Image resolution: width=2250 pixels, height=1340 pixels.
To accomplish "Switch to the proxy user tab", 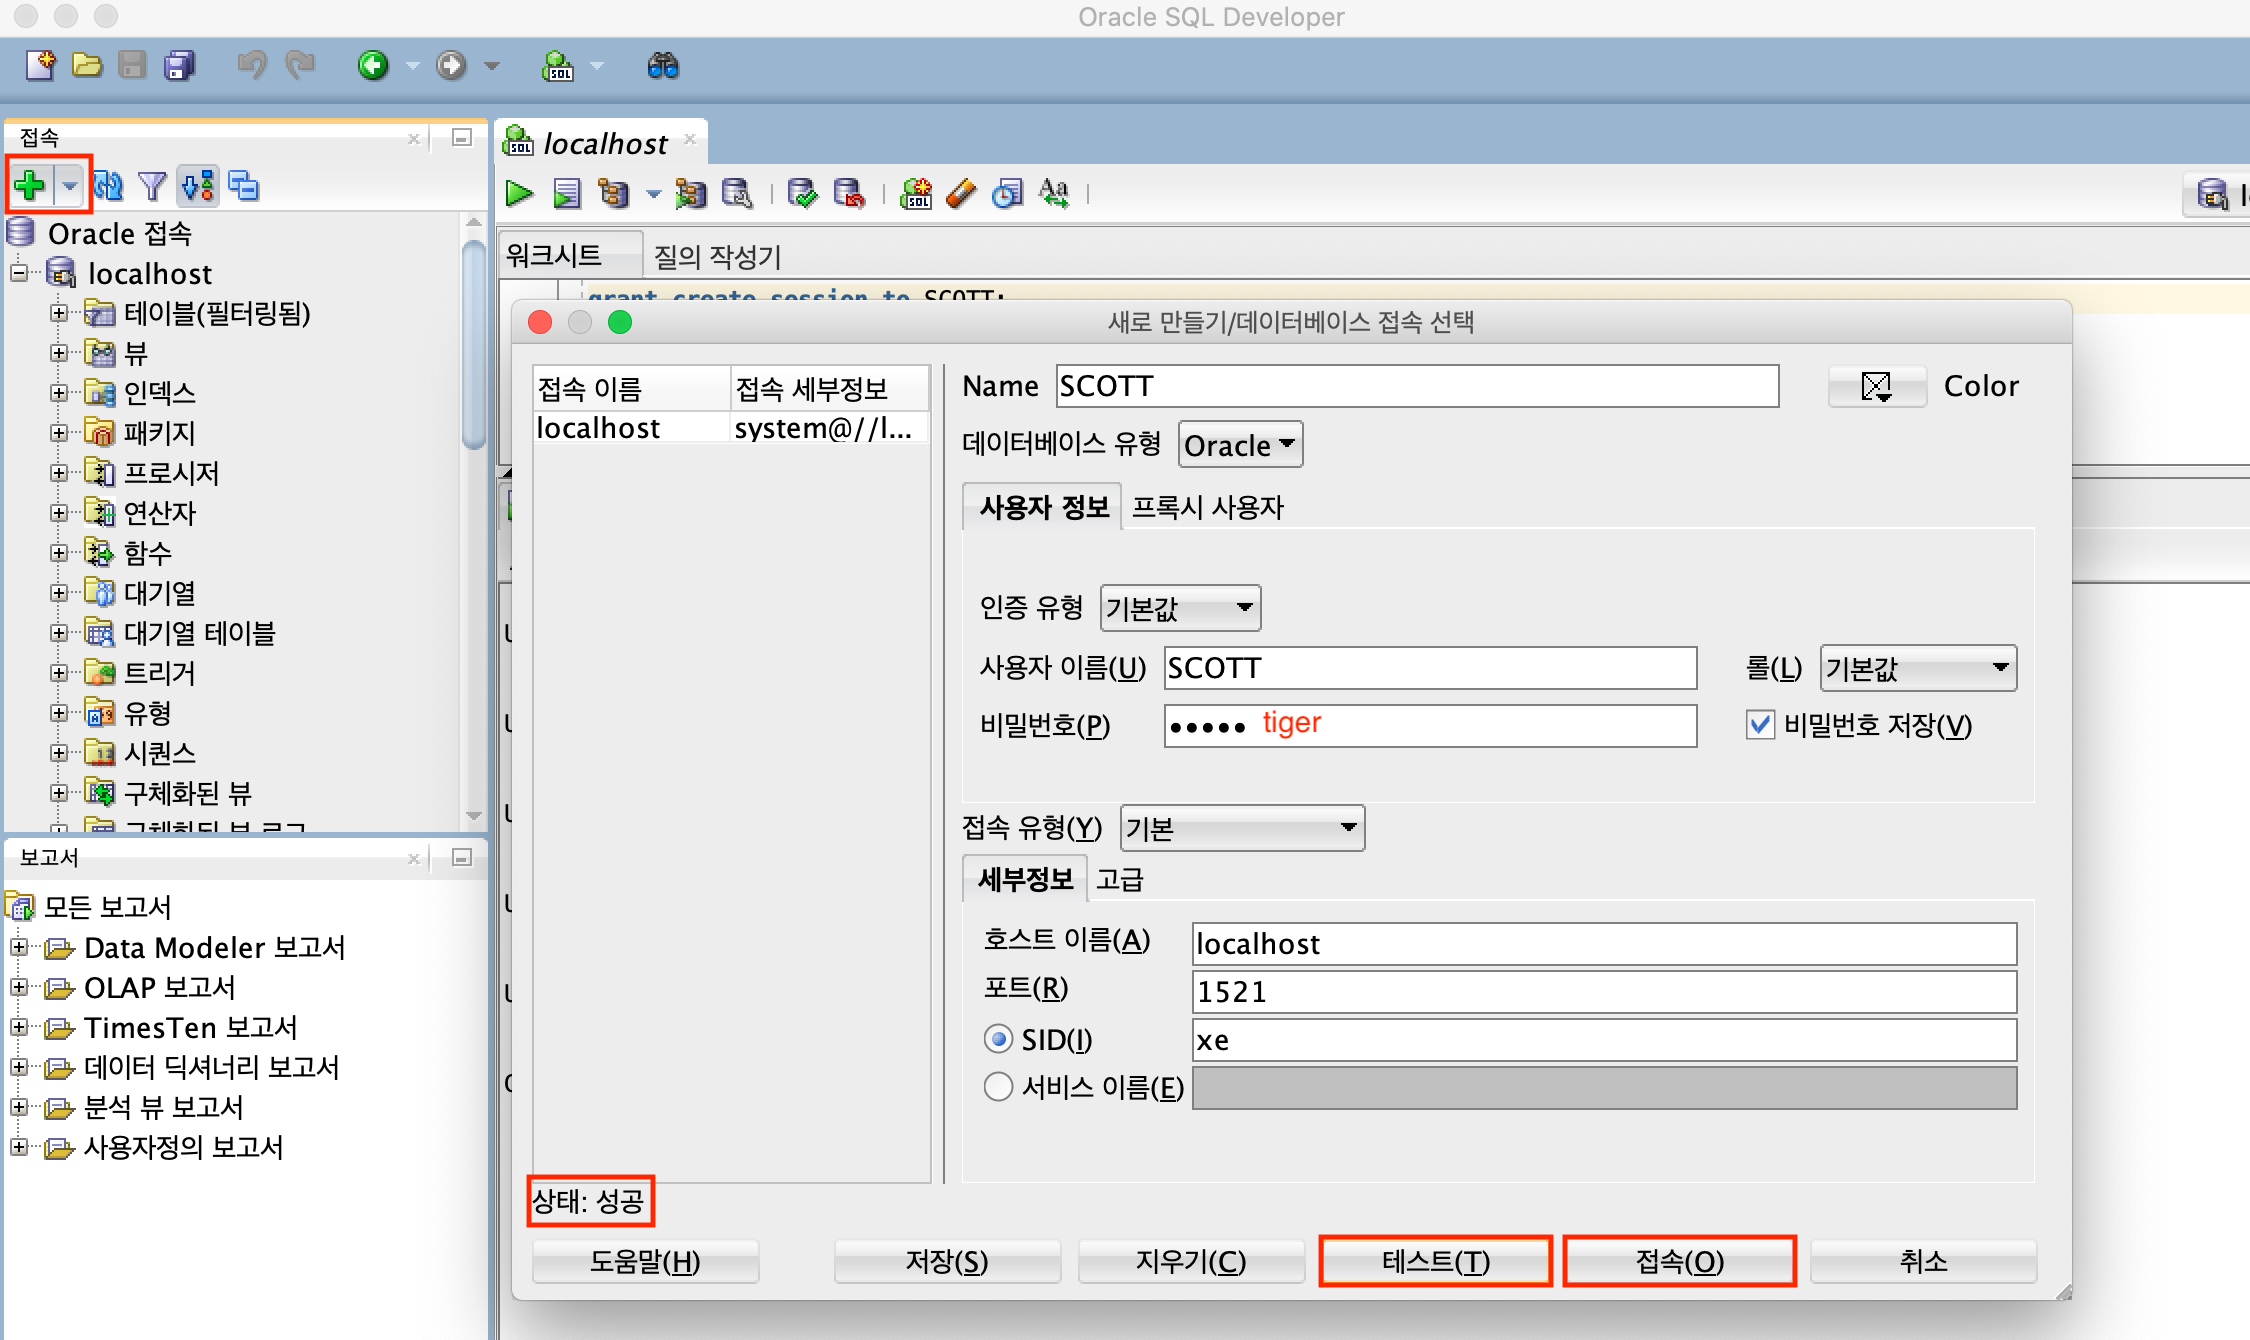I will (1207, 508).
